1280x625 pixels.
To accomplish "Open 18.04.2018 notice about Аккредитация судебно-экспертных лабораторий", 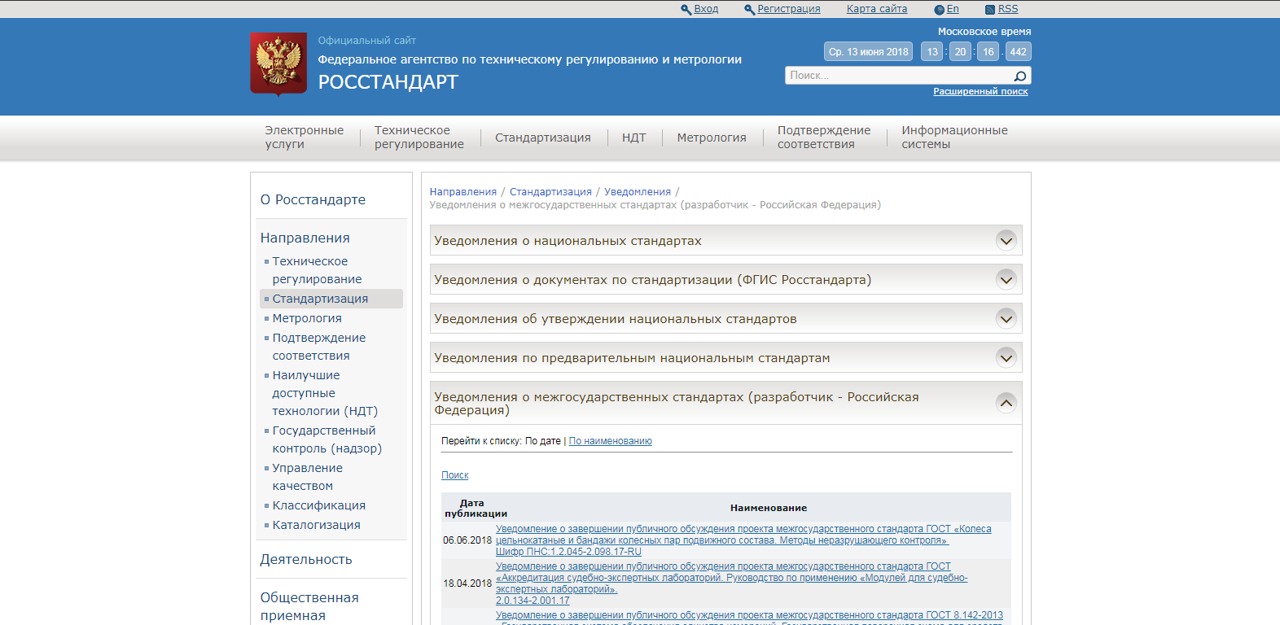I will click(732, 584).
